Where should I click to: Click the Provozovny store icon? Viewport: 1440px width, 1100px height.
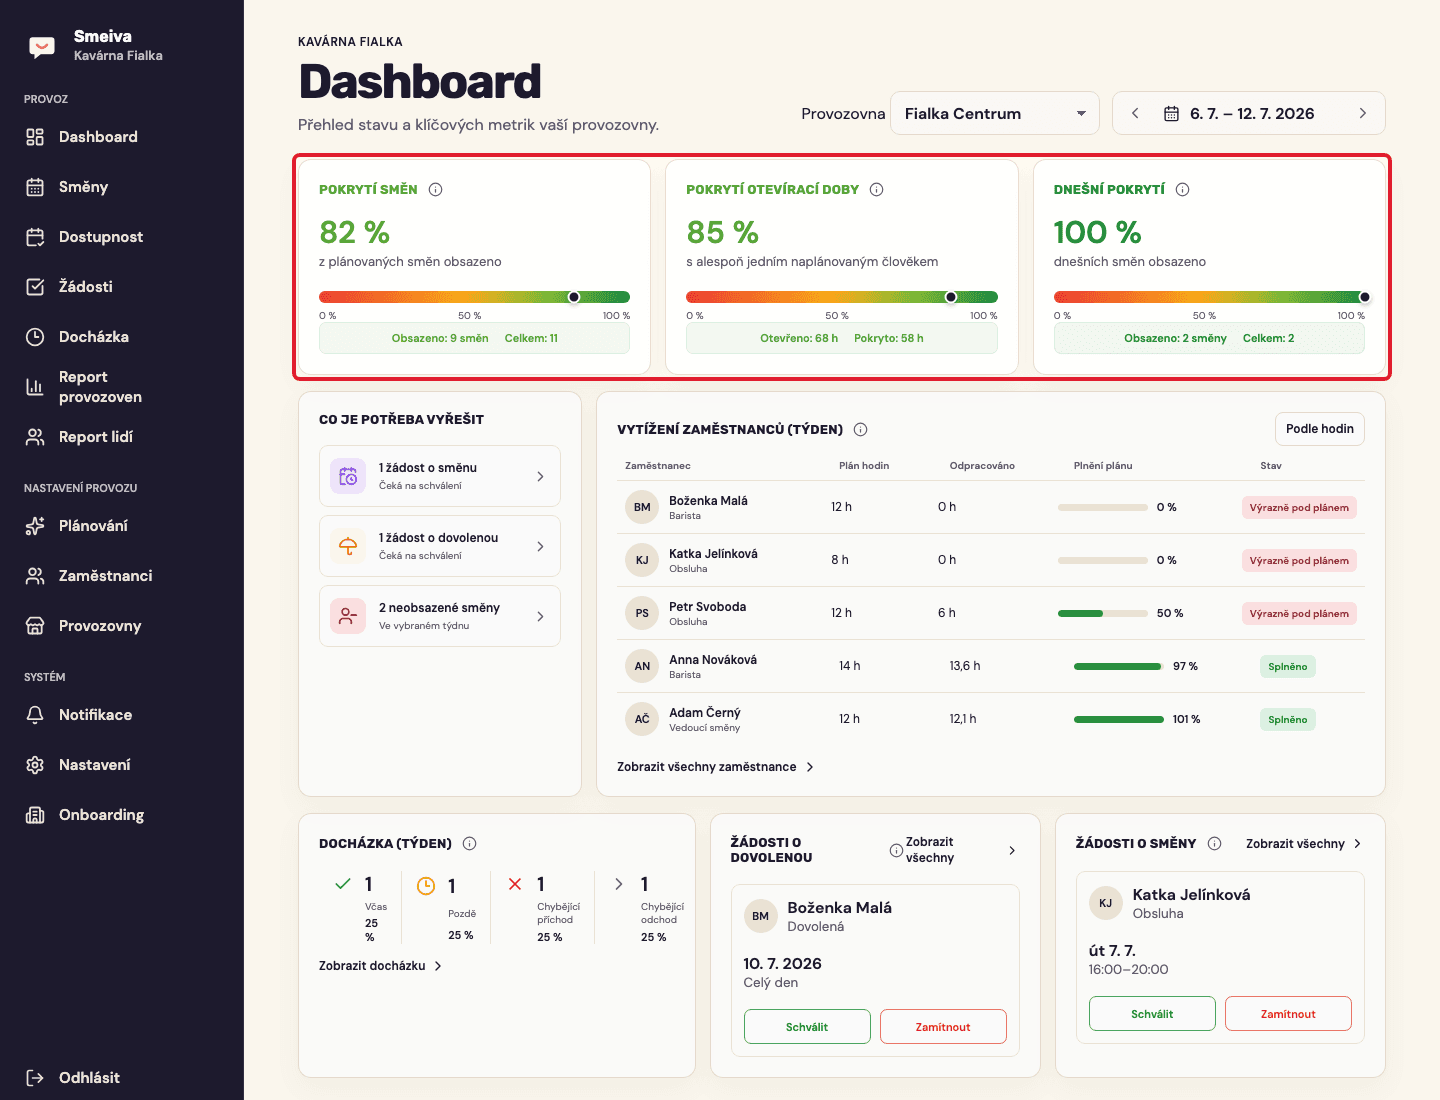click(35, 626)
